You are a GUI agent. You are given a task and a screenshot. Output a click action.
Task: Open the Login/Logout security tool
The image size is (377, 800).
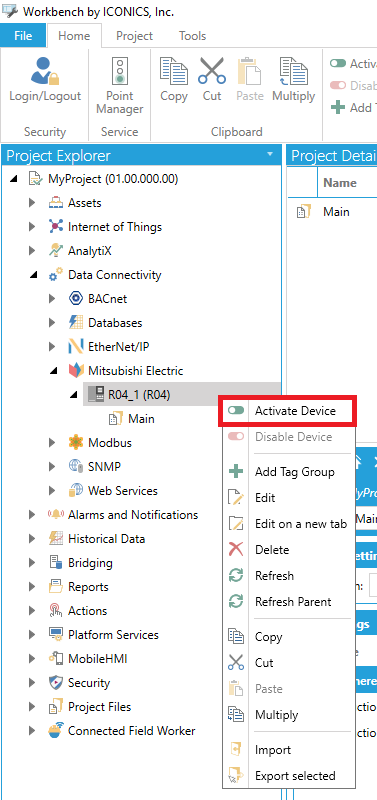(x=45, y=80)
